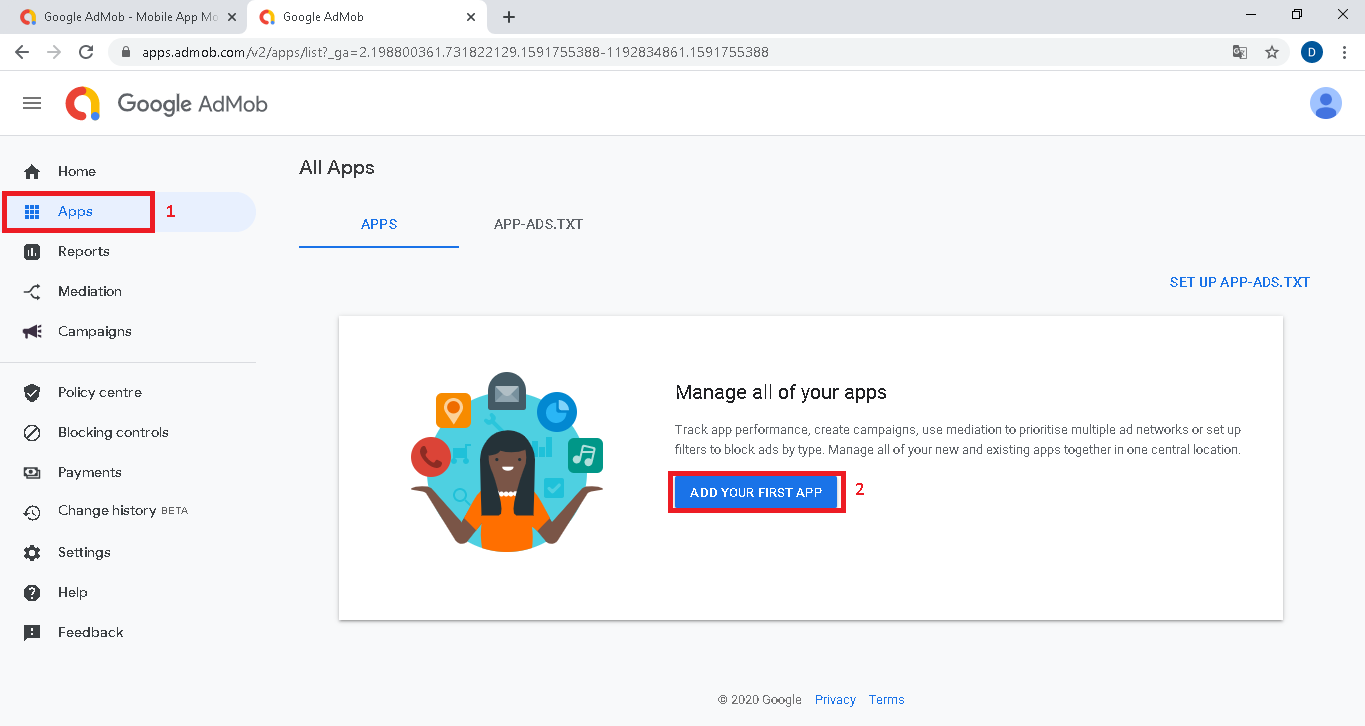Open the translate page icon
1365x726 pixels.
[1240, 52]
